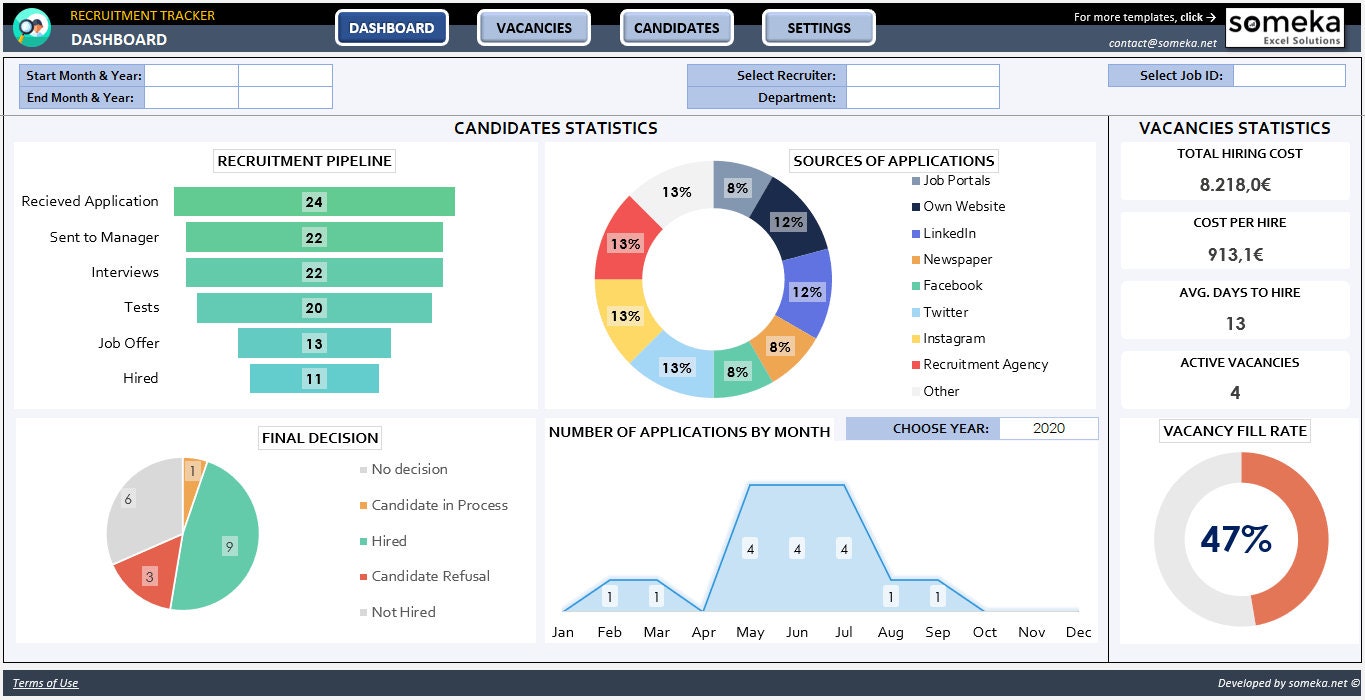This screenshot has height=700, width=1365.
Task: Click the Start Month input cell
Action: click(x=192, y=76)
